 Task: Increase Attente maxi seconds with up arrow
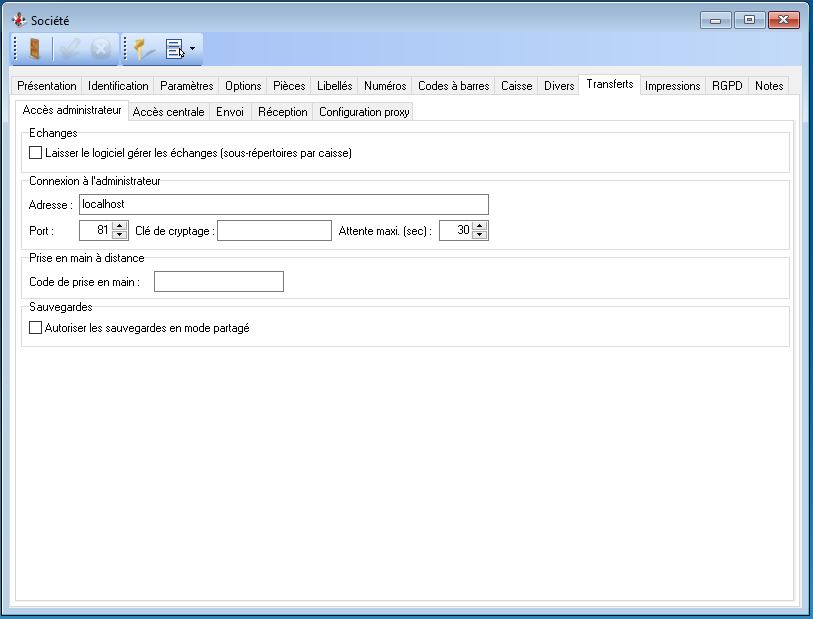point(480,226)
